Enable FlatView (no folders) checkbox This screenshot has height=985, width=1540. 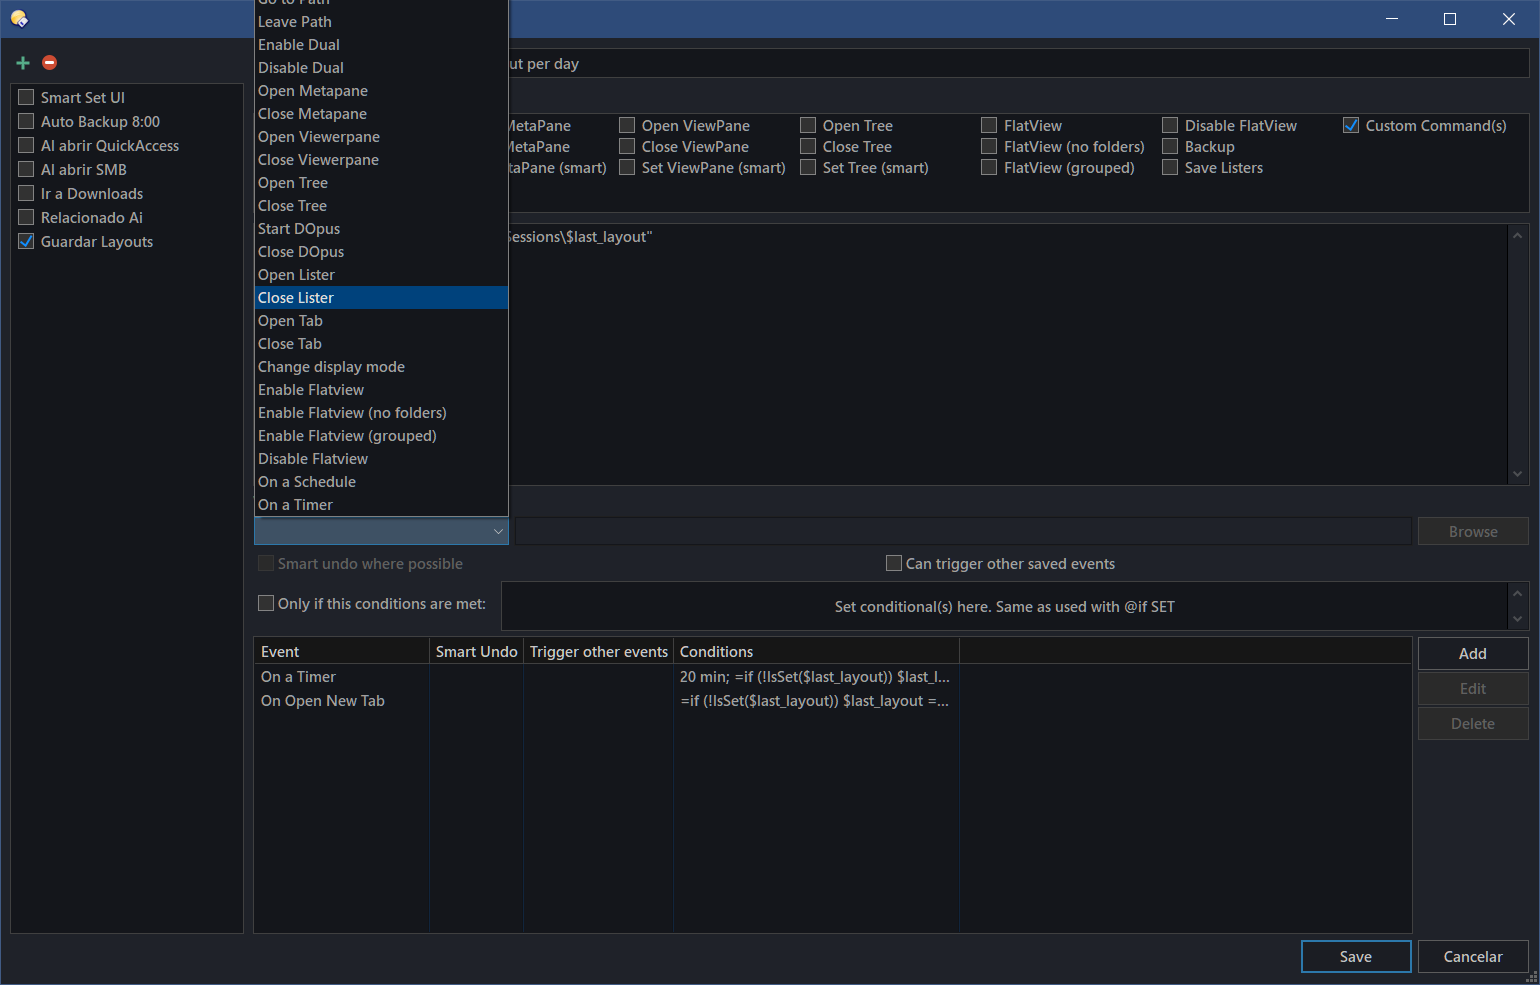(989, 146)
